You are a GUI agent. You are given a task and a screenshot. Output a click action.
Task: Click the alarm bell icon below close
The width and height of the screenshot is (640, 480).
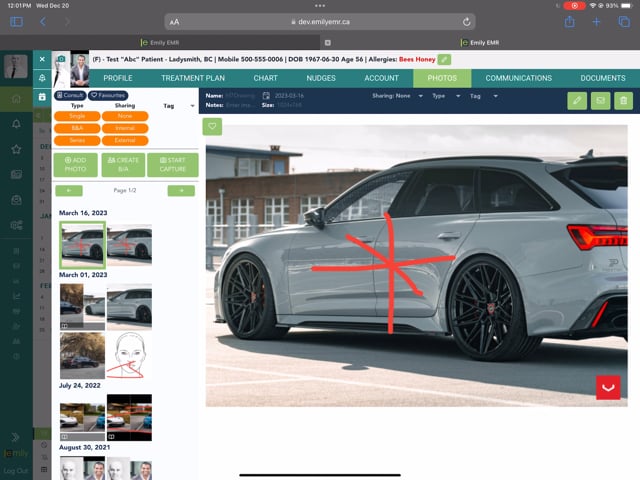click(42, 78)
